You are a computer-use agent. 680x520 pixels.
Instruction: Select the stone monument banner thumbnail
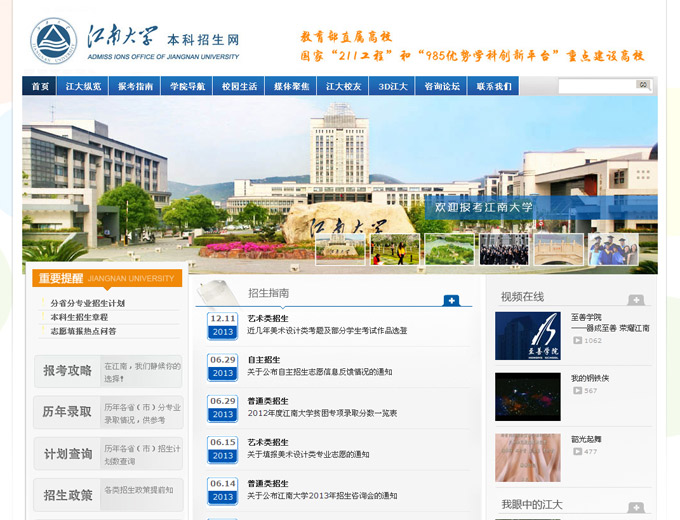tap(340, 249)
